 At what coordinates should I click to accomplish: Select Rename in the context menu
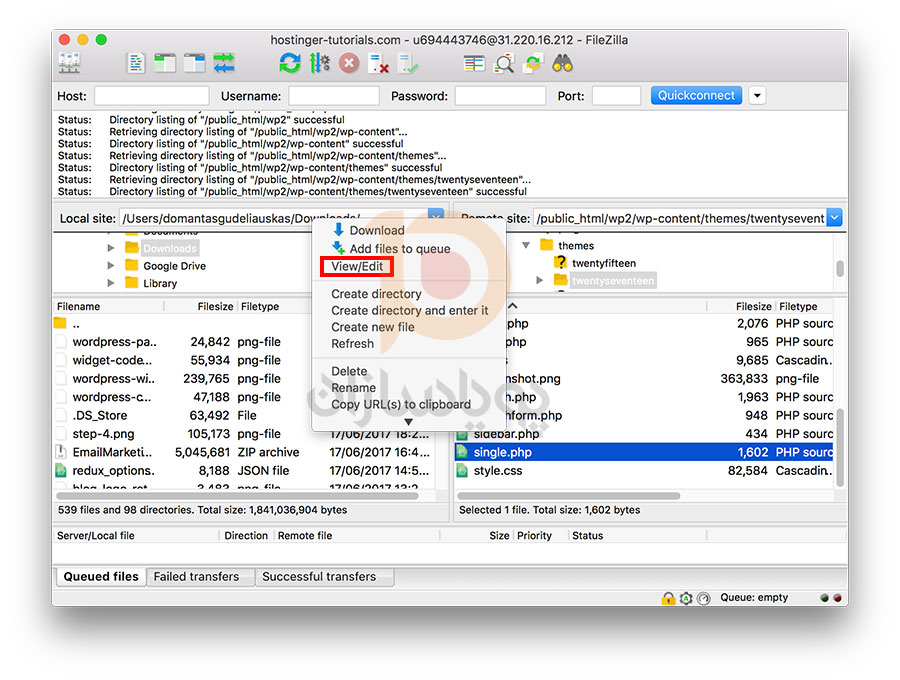[353, 388]
